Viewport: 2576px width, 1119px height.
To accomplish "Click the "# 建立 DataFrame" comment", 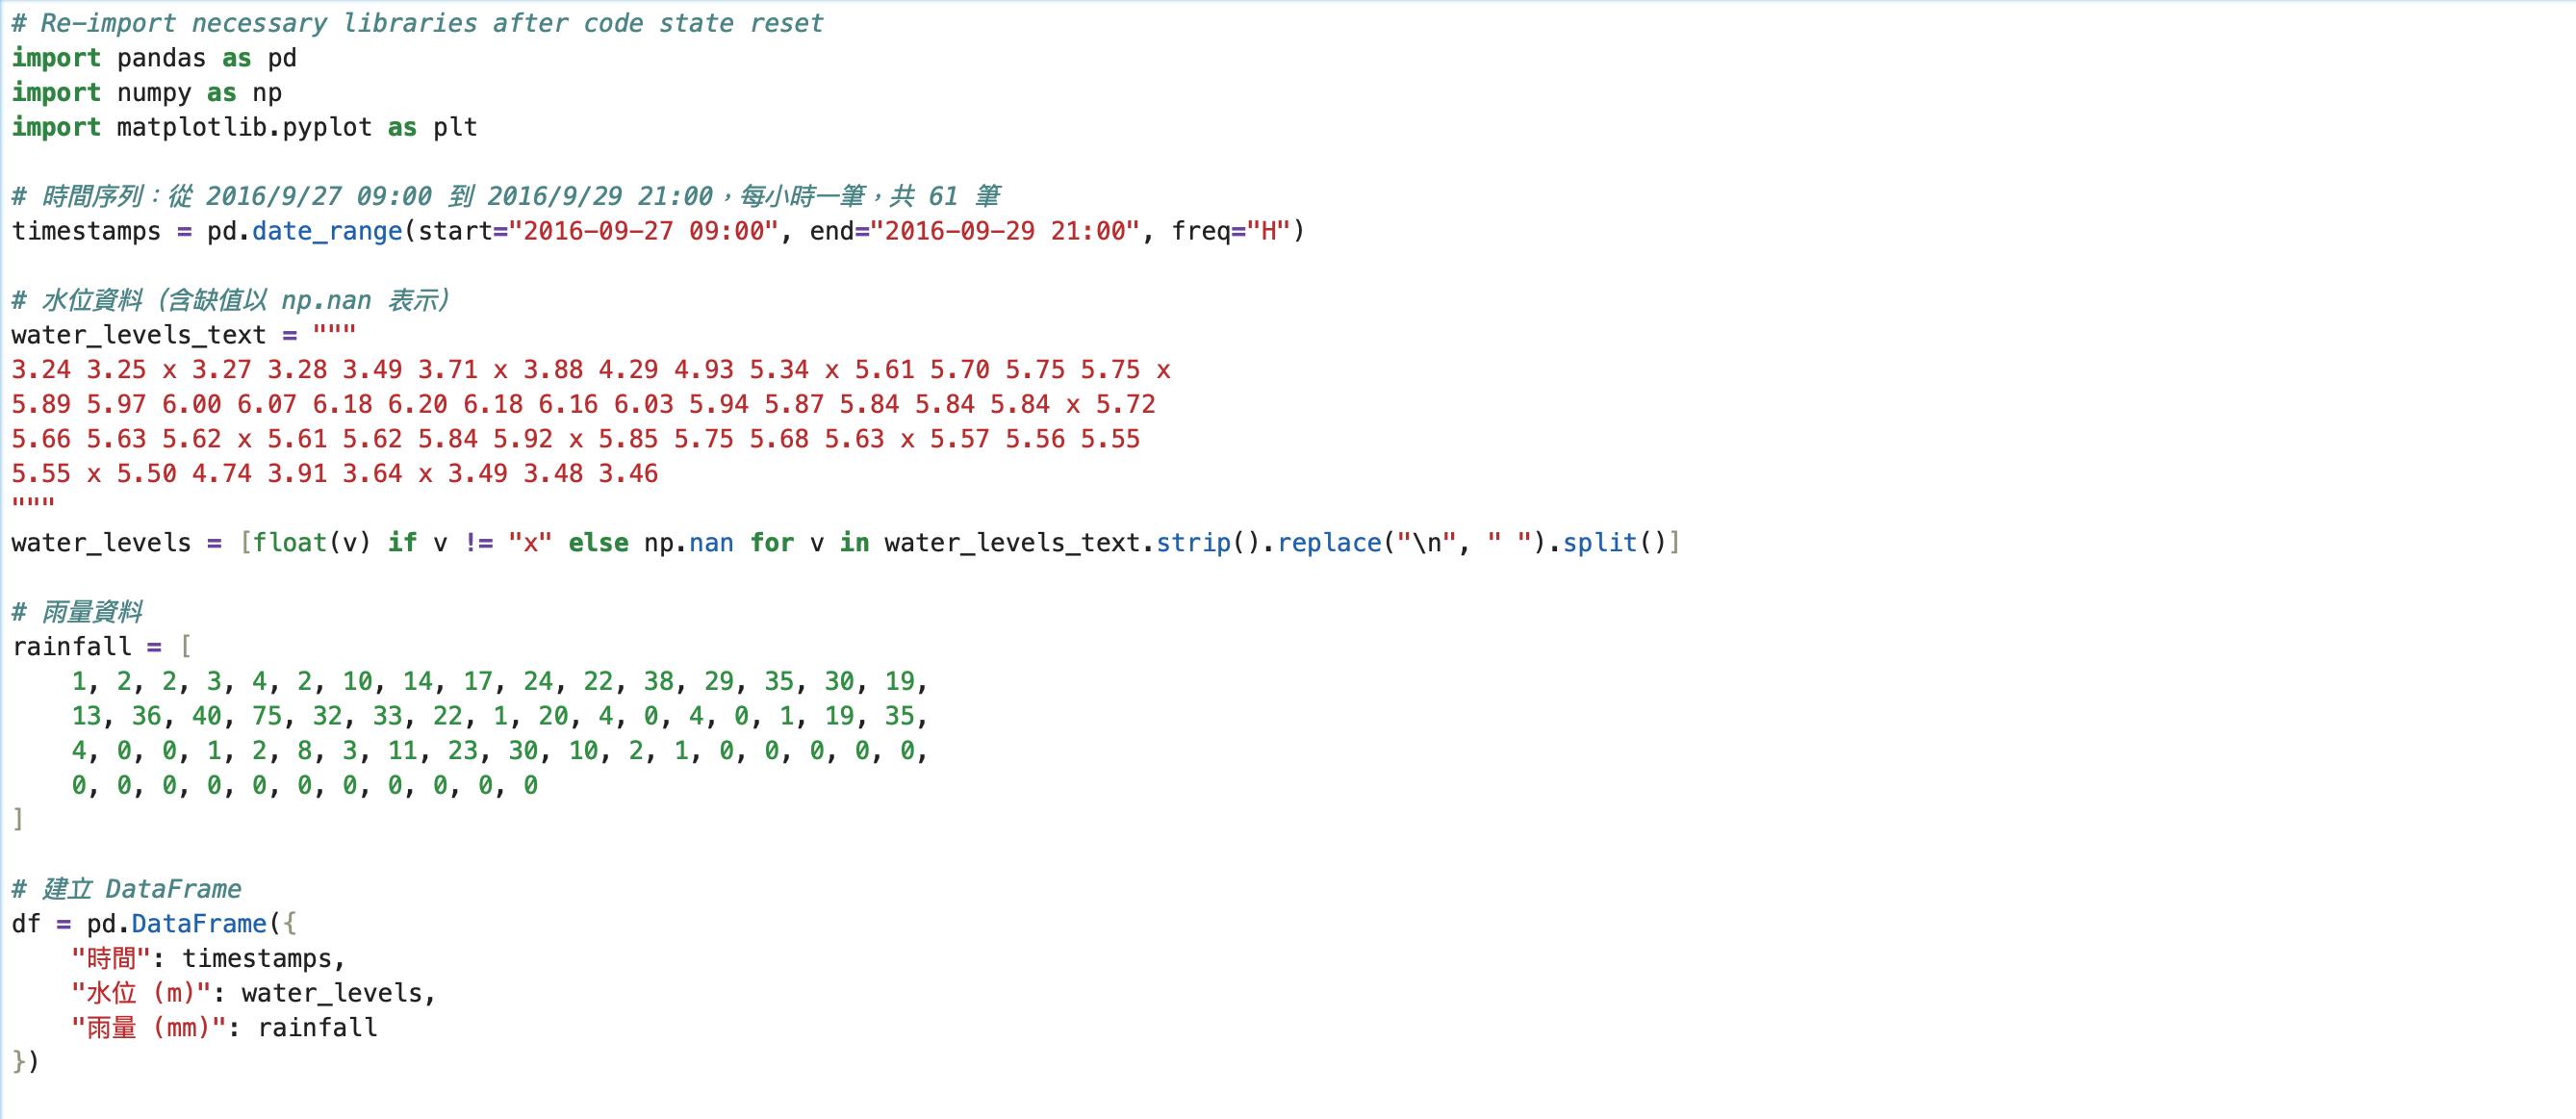I will 126,889.
